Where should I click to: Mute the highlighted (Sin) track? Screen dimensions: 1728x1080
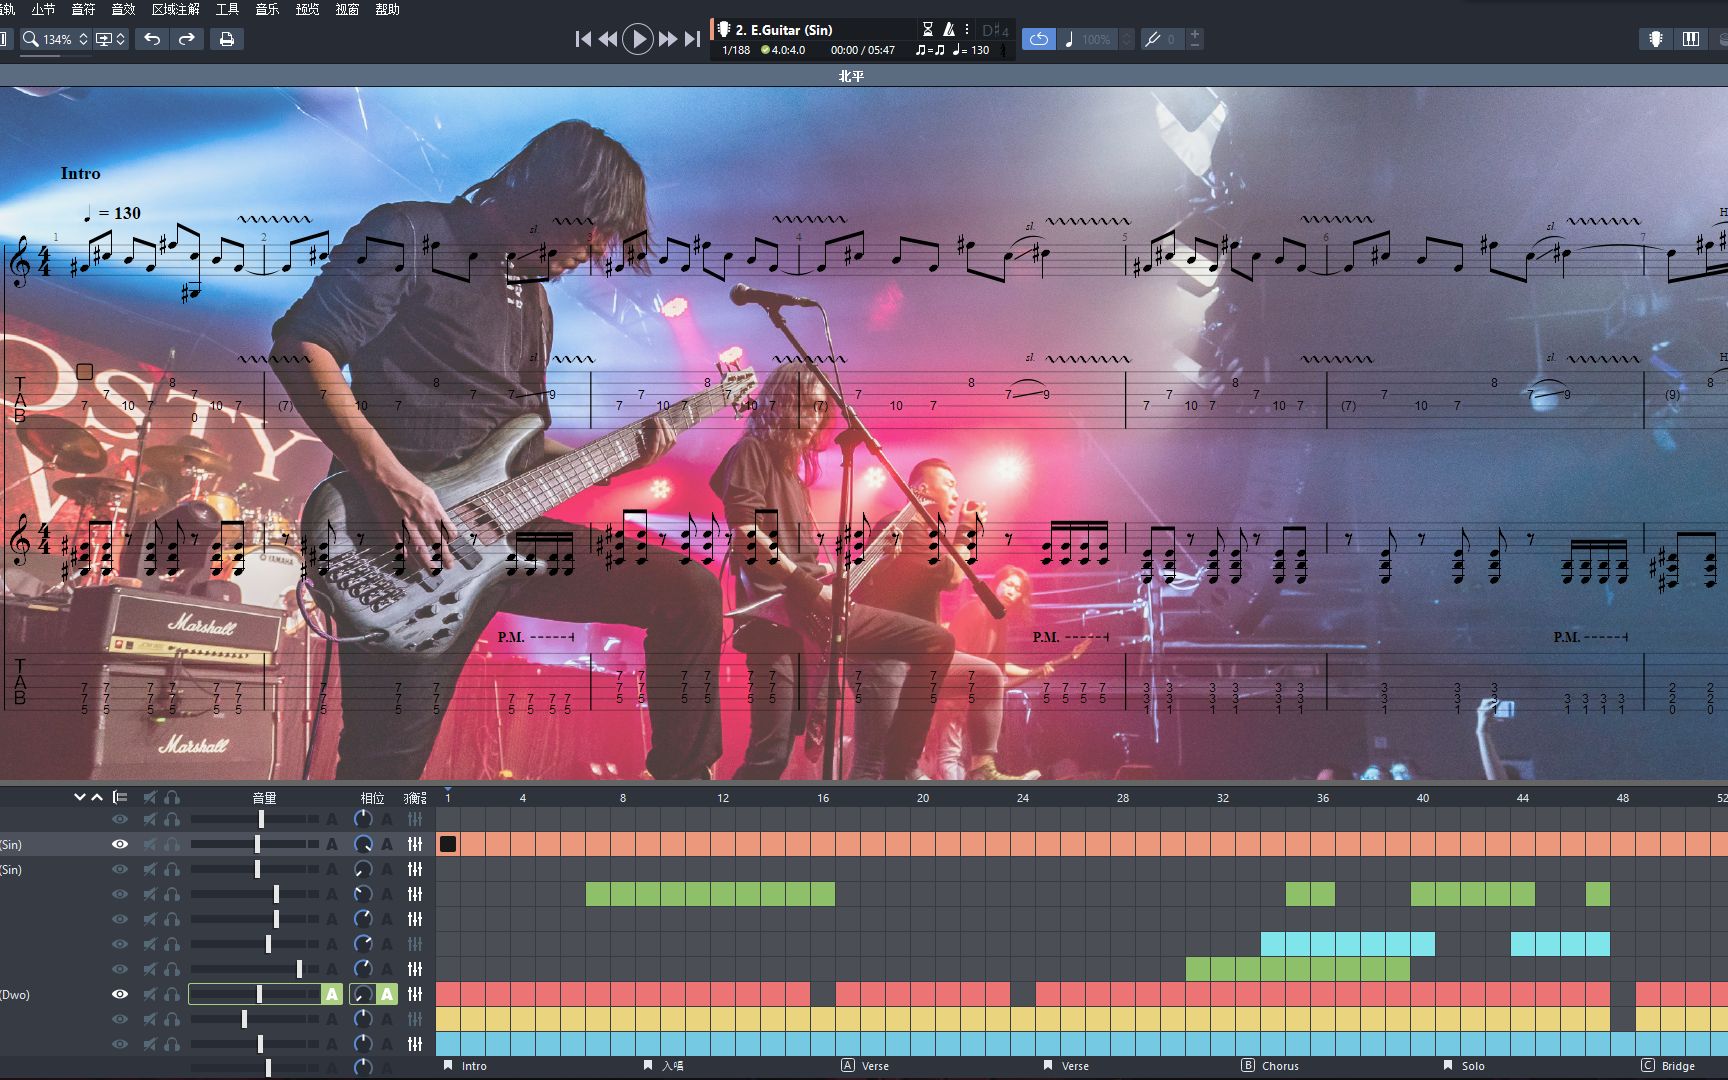pos(150,844)
